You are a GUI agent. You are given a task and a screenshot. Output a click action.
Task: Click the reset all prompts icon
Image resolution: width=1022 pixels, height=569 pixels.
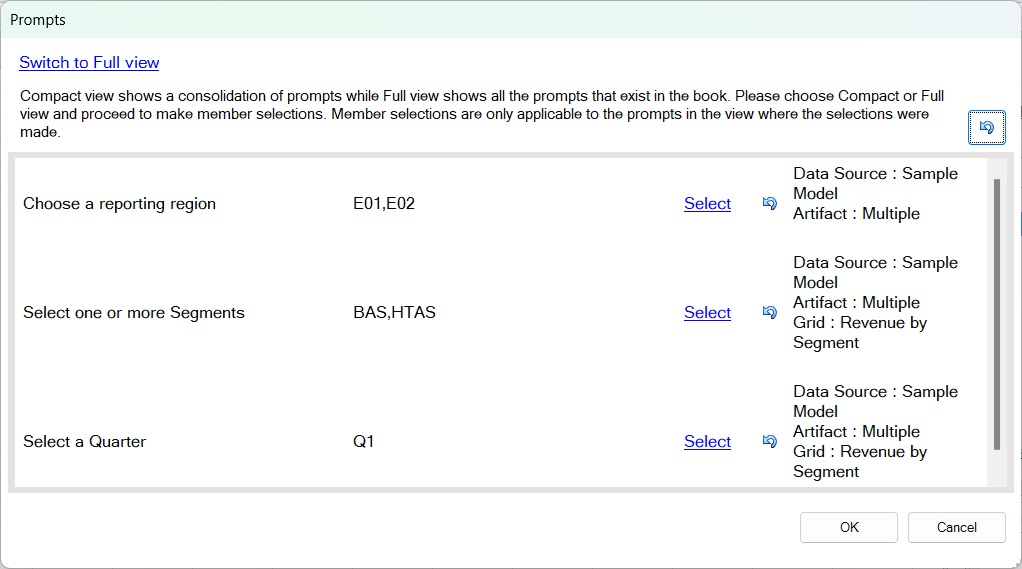click(x=987, y=127)
